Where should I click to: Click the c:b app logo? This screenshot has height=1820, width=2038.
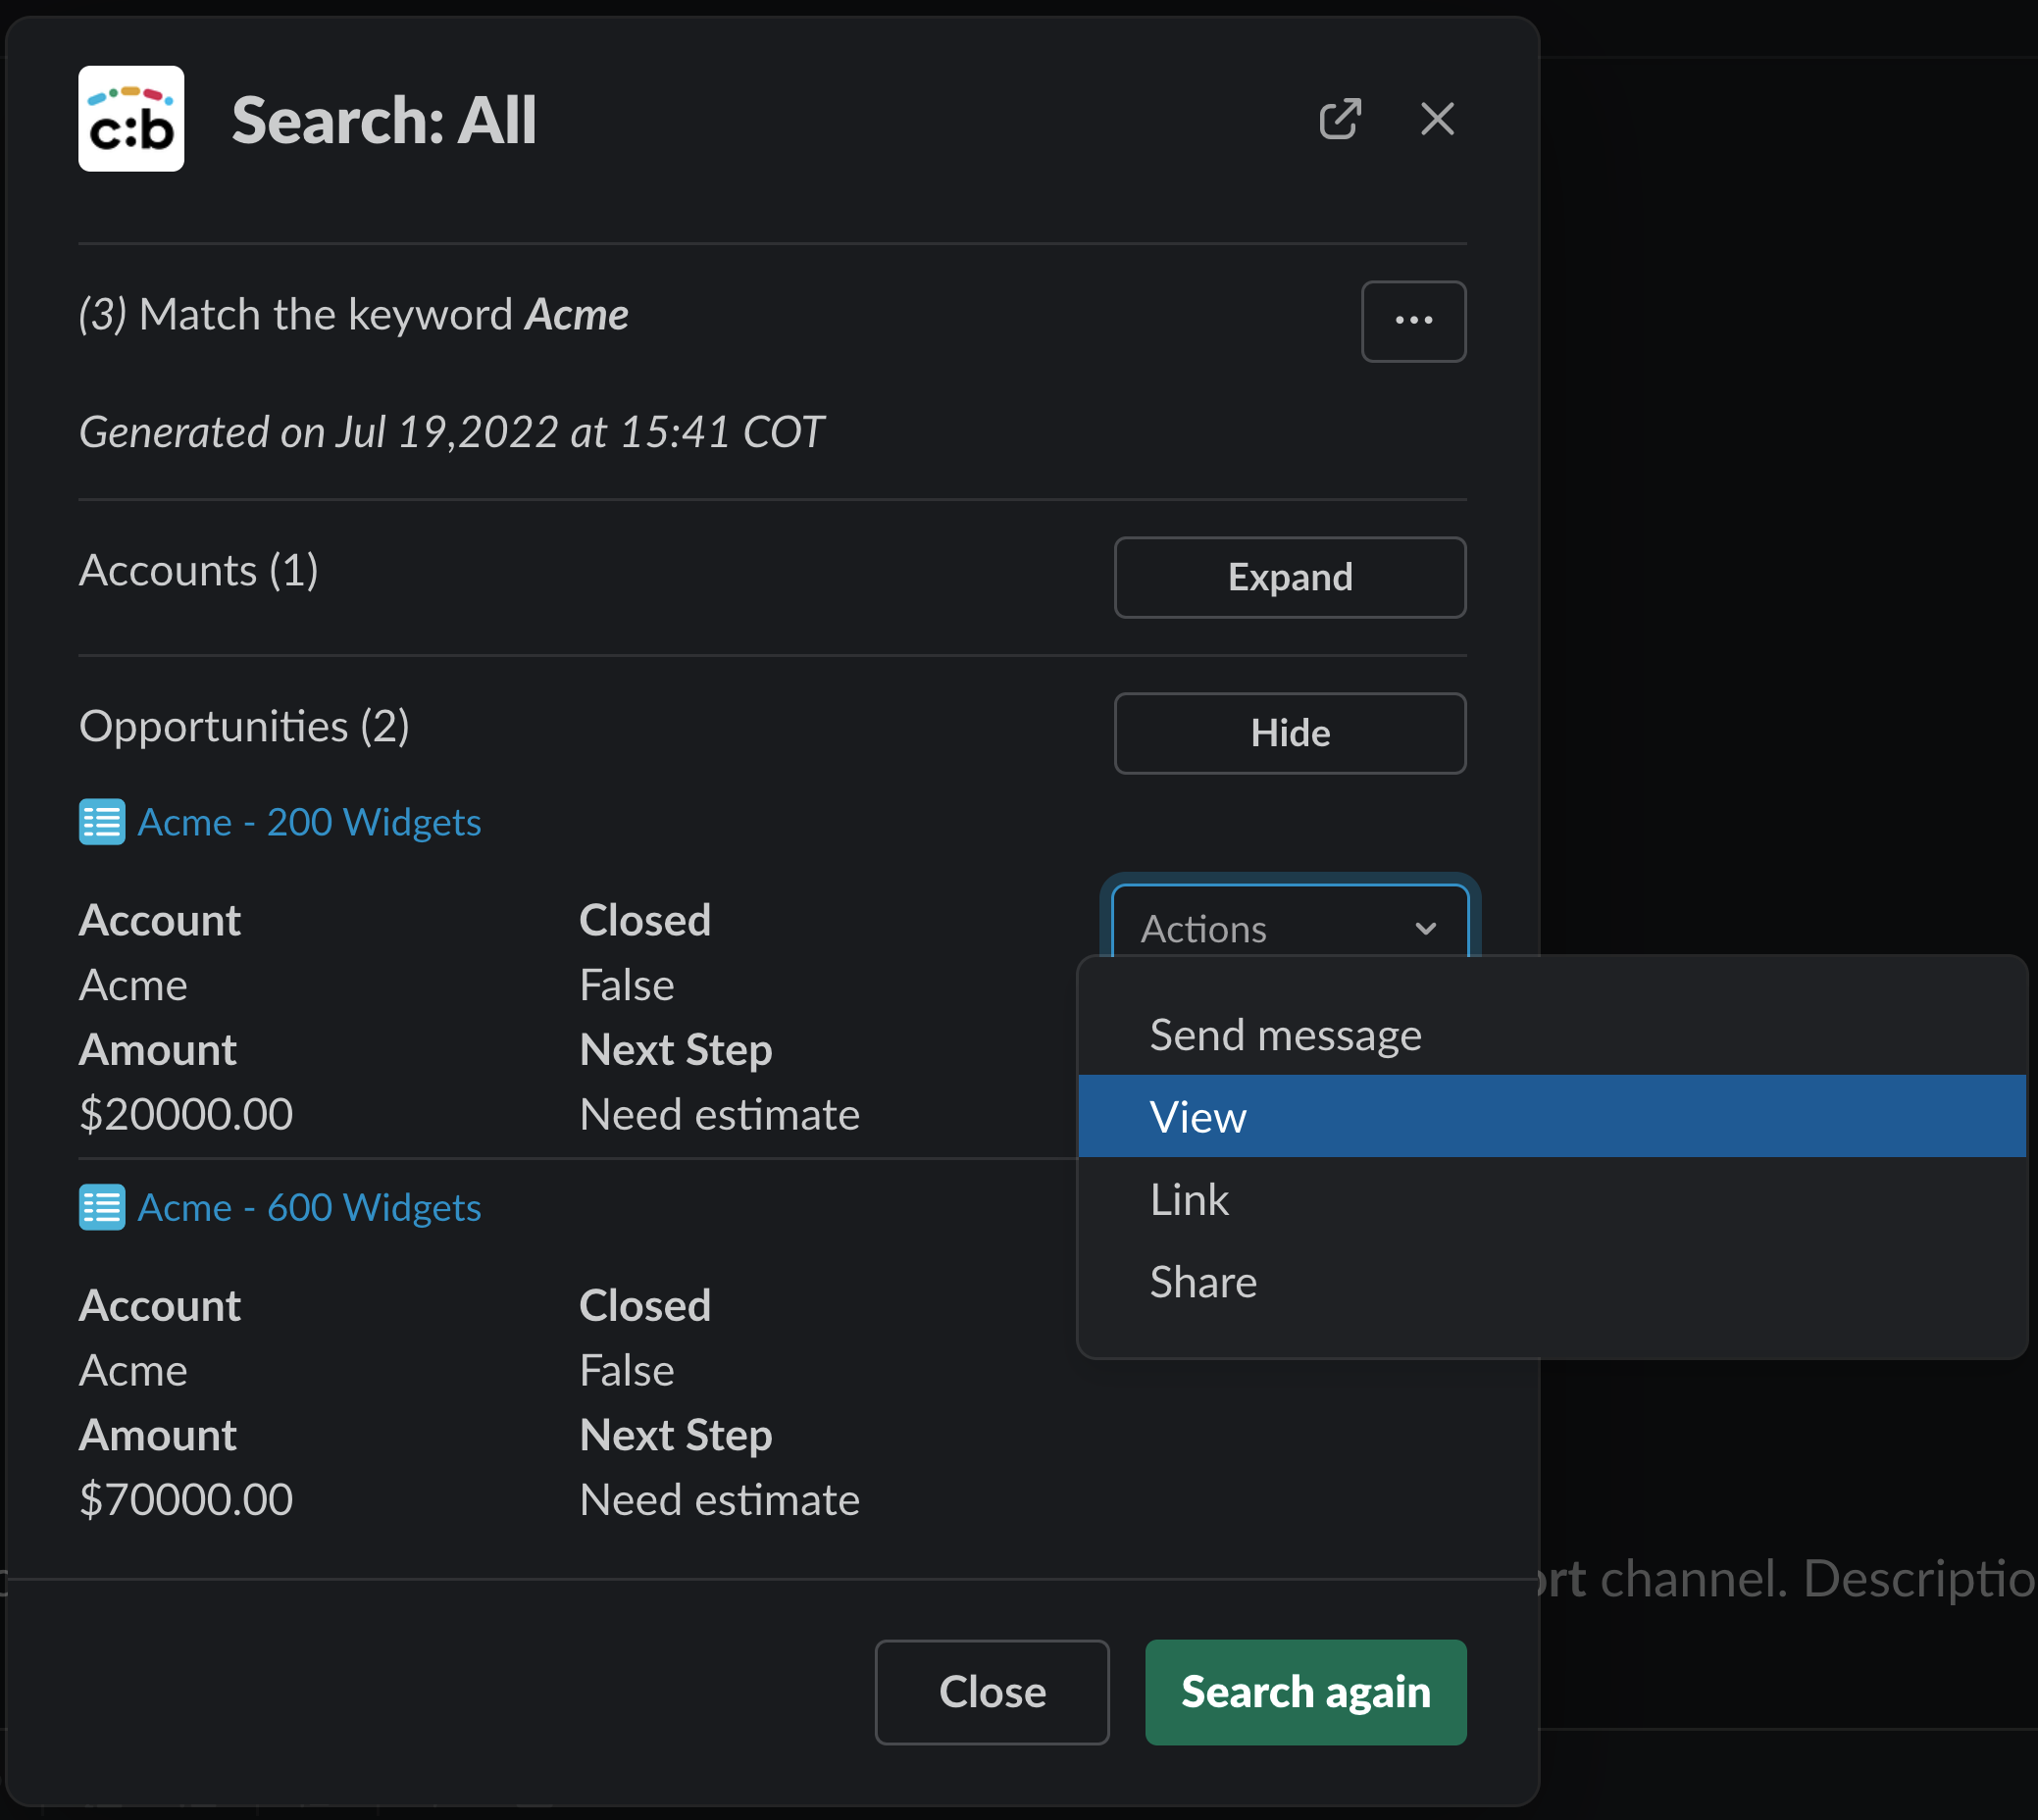pyautogui.click(x=131, y=119)
